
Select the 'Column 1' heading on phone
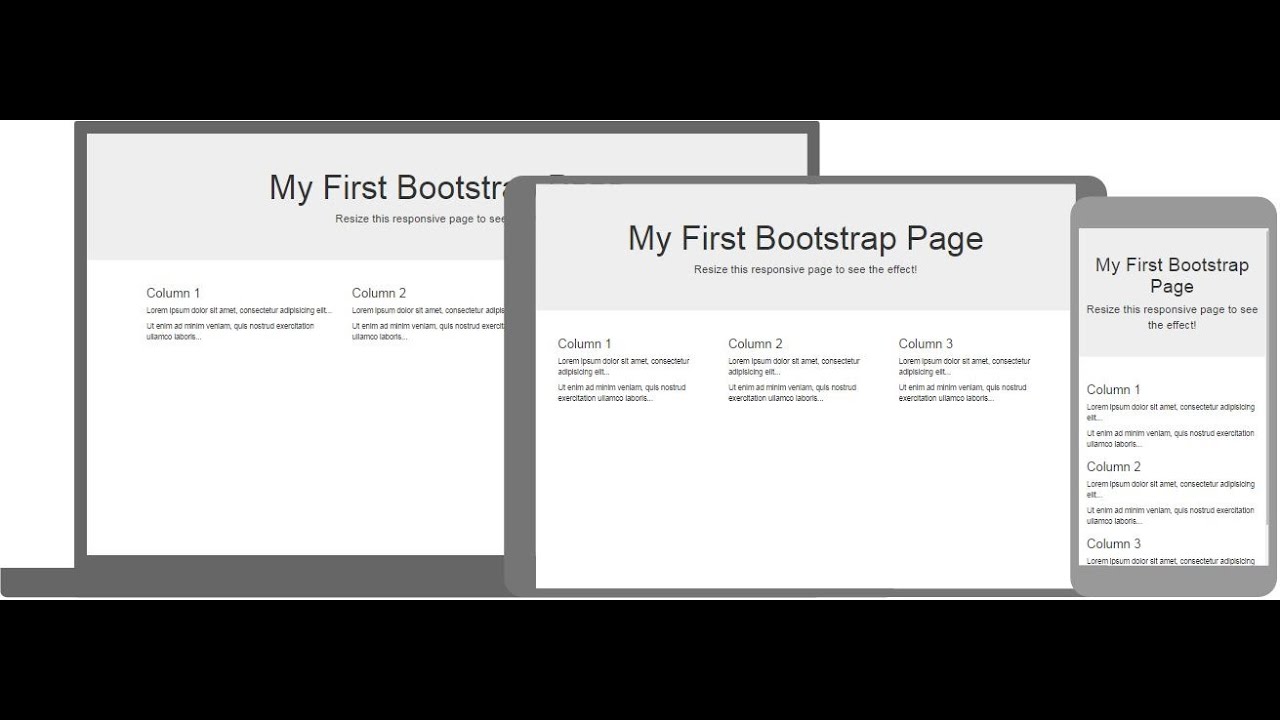click(x=1114, y=390)
